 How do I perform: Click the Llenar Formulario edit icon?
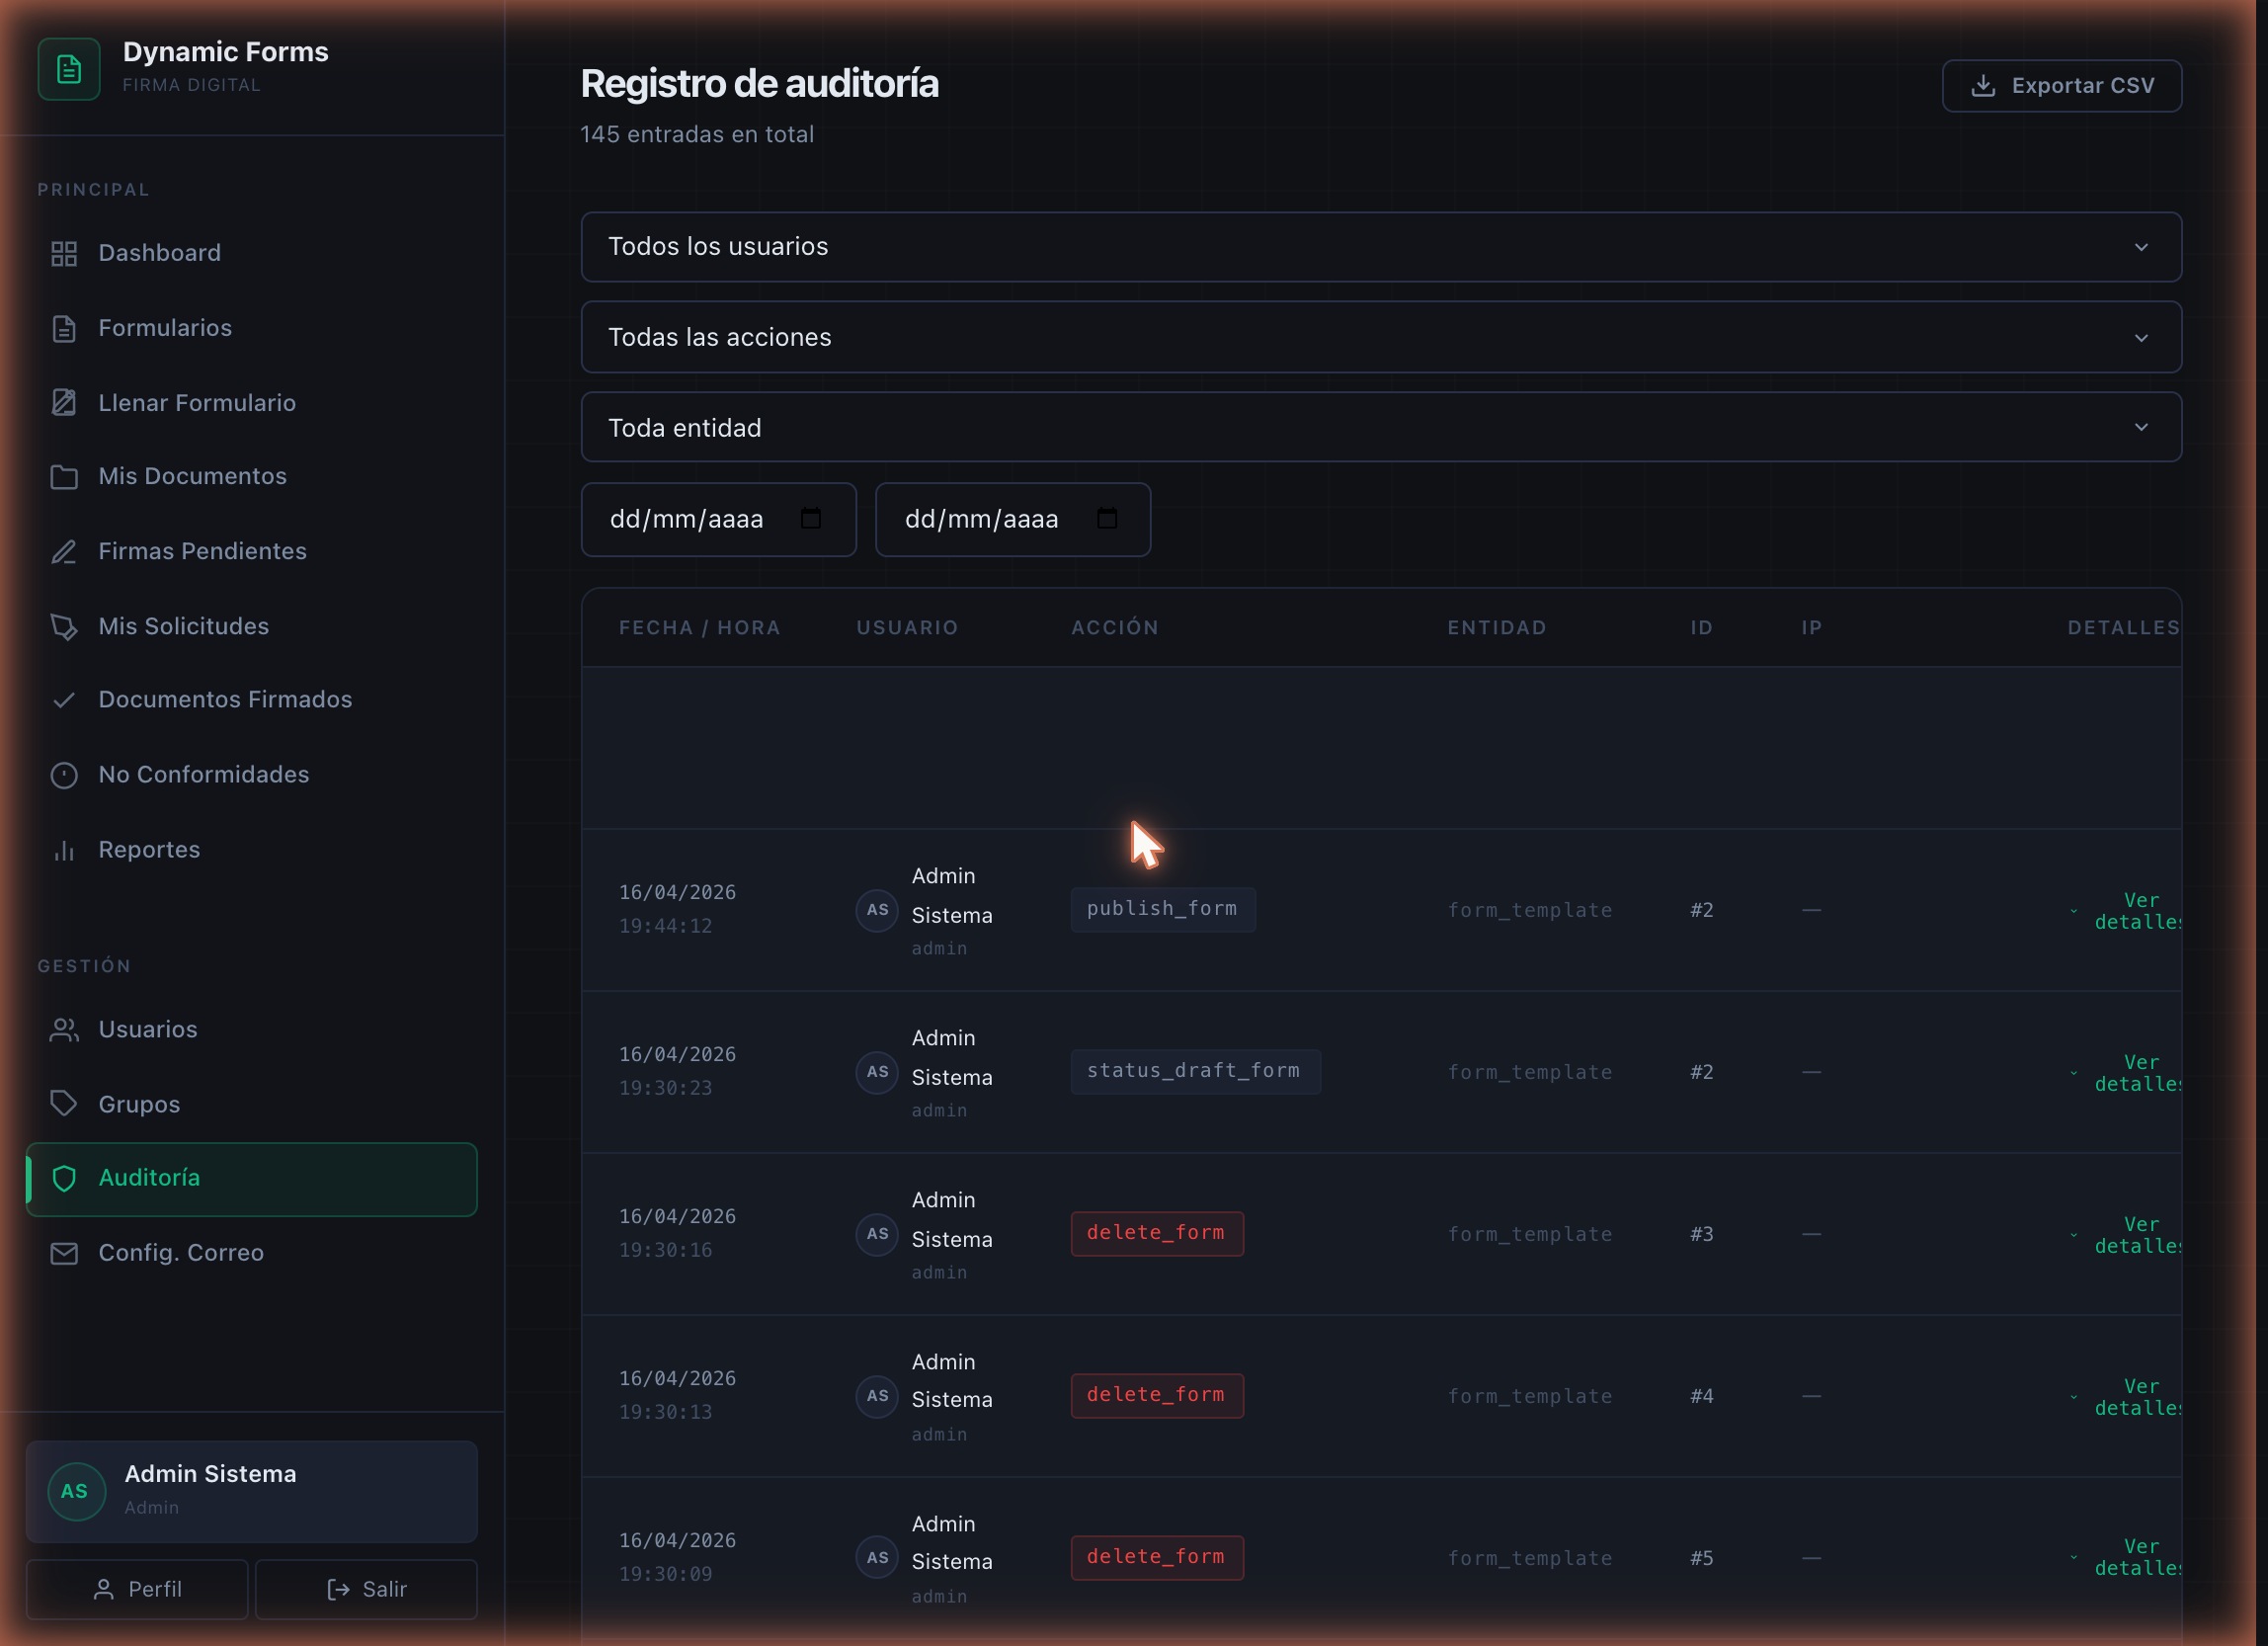[x=64, y=403]
